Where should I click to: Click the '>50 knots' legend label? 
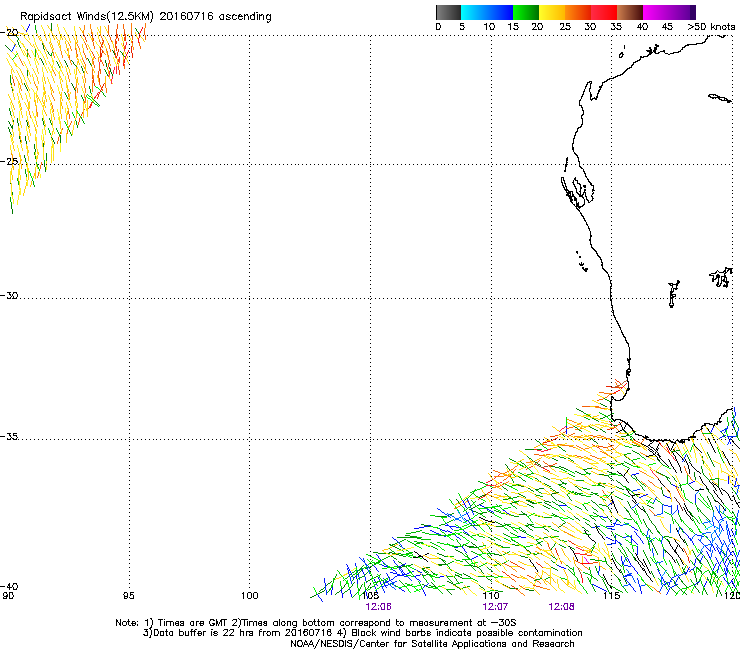pos(711,27)
